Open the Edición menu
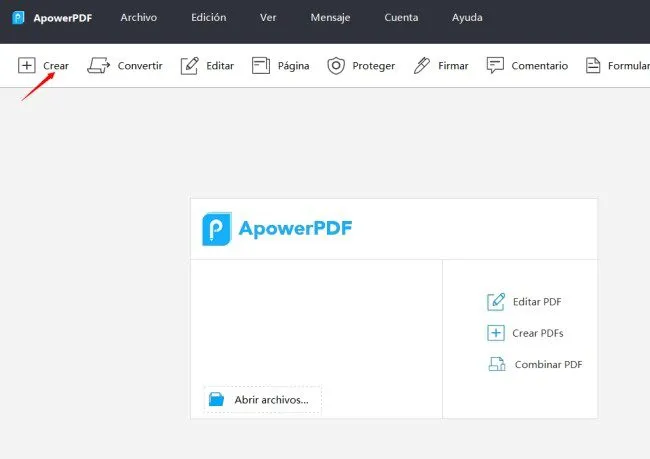 tap(209, 17)
